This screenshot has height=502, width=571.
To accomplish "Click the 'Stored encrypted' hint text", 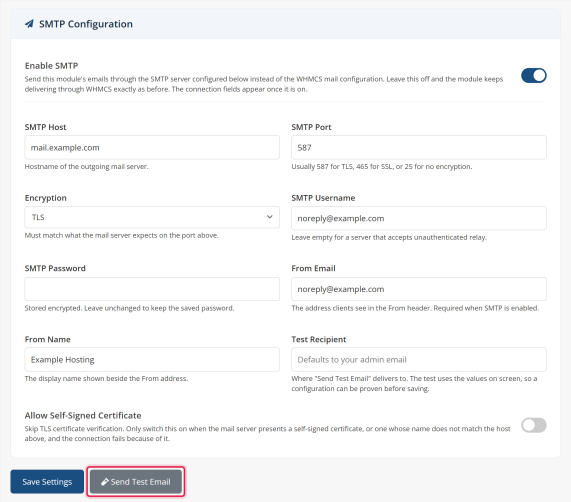I will click(x=129, y=308).
